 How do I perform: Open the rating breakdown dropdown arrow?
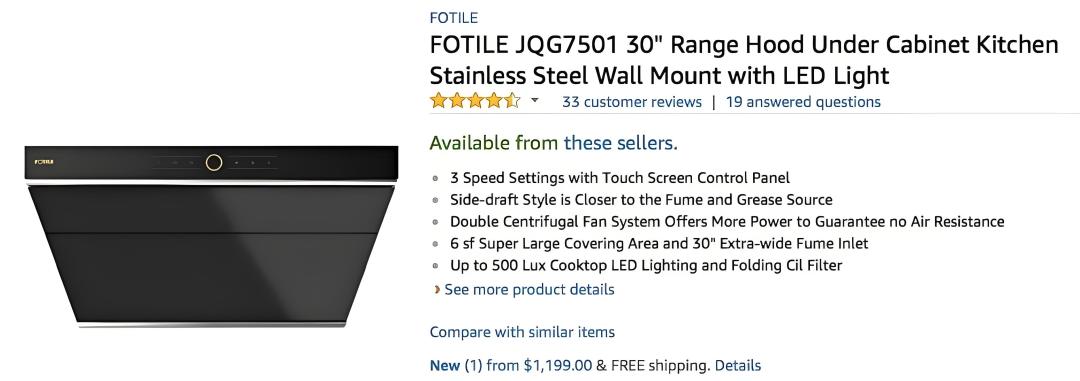point(534,101)
